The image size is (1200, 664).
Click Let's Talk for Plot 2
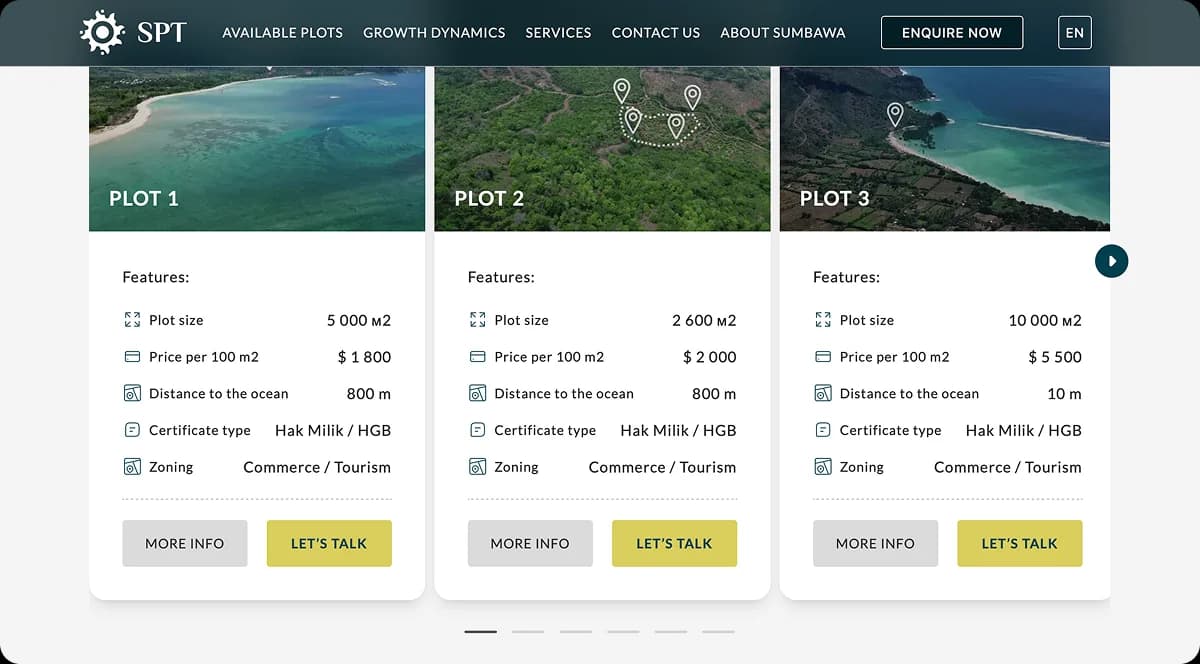click(674, 543)
